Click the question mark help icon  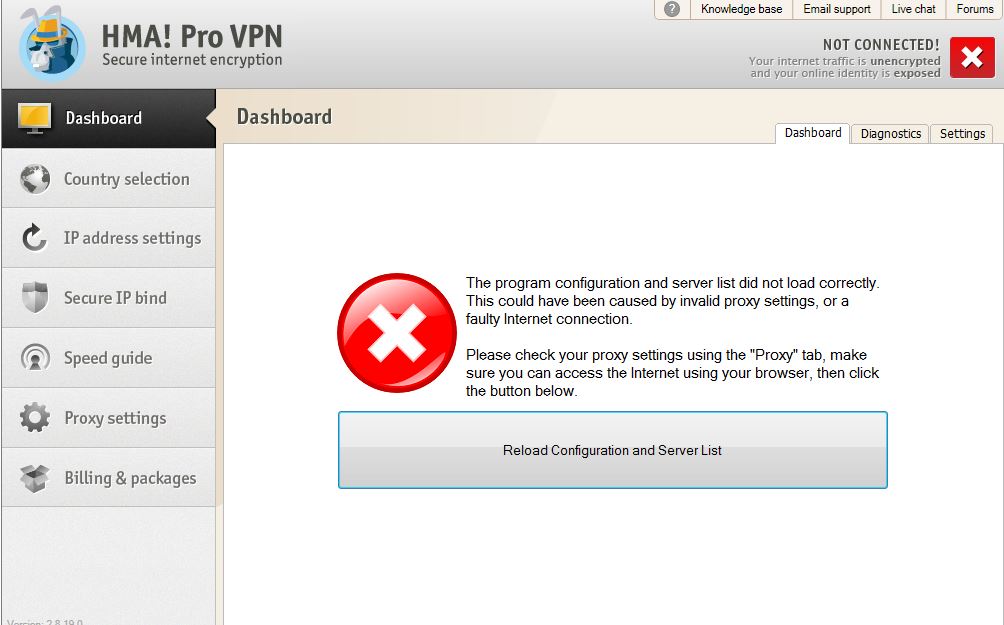click(672, 9)
